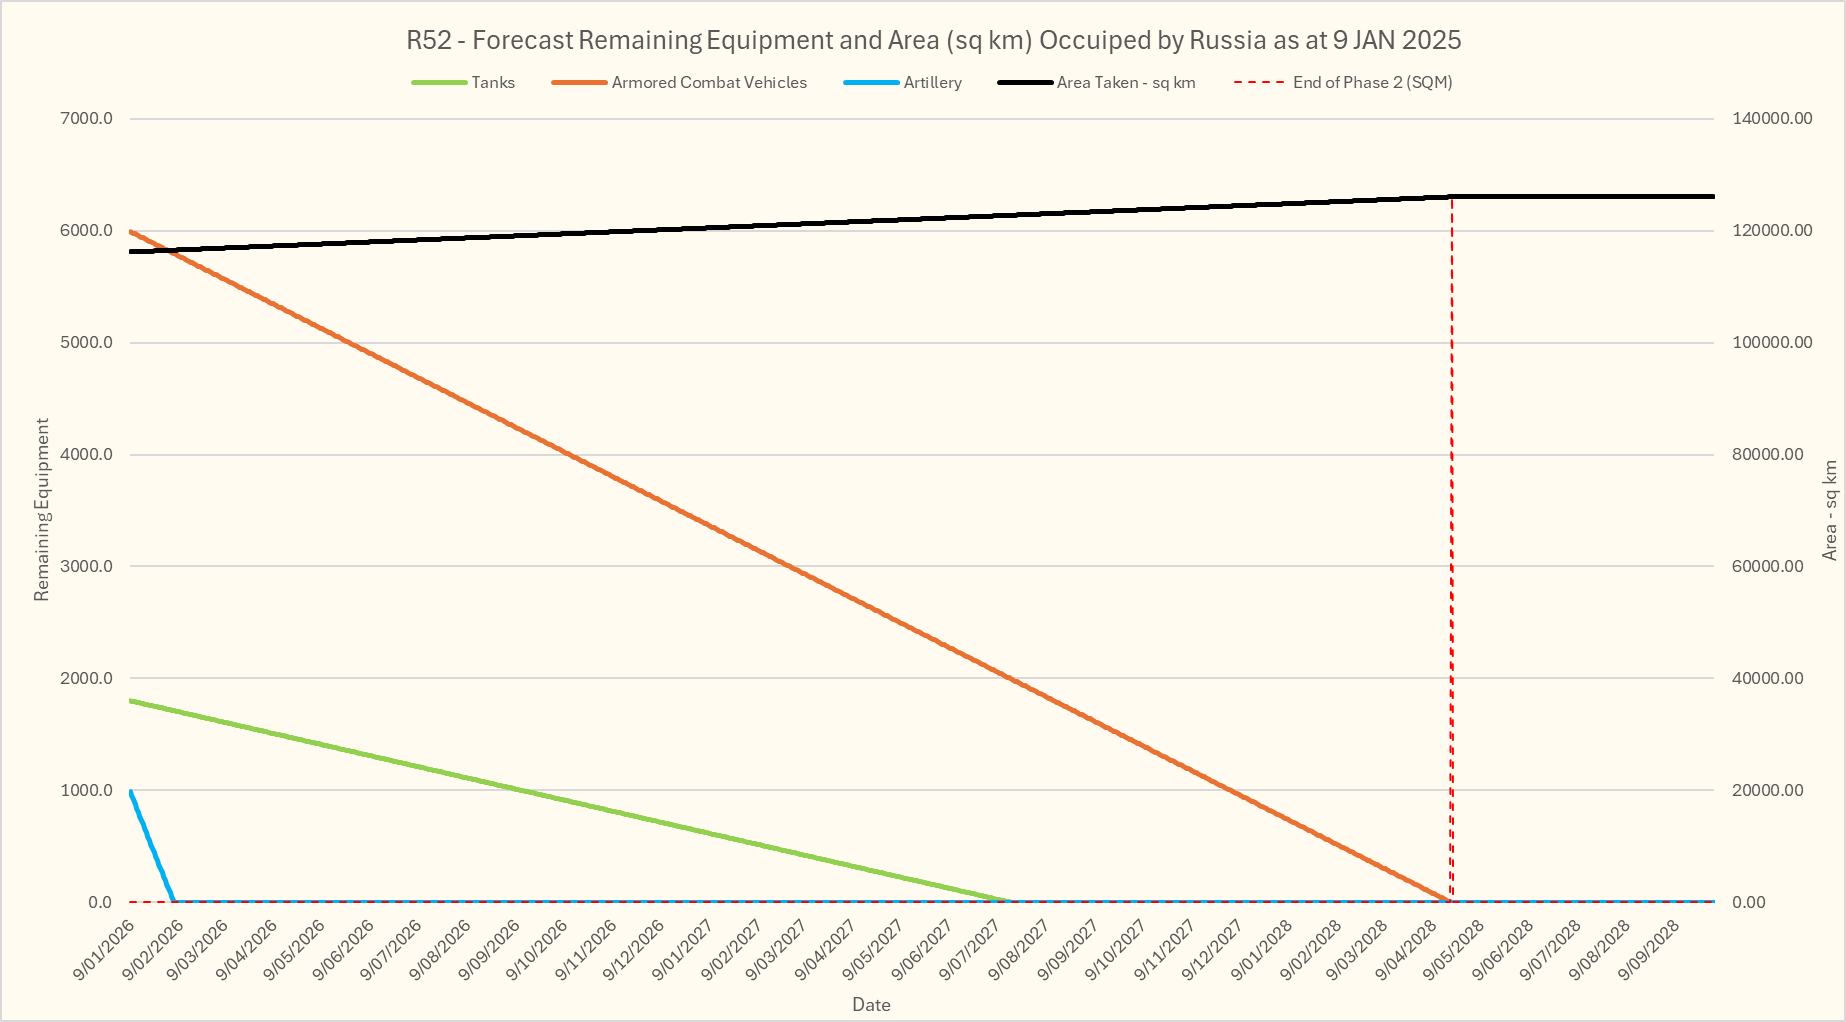1846x1022 pixels.
Task: Select the 'Armored Combat Vehicles' legend label
Action: point(709,83)
